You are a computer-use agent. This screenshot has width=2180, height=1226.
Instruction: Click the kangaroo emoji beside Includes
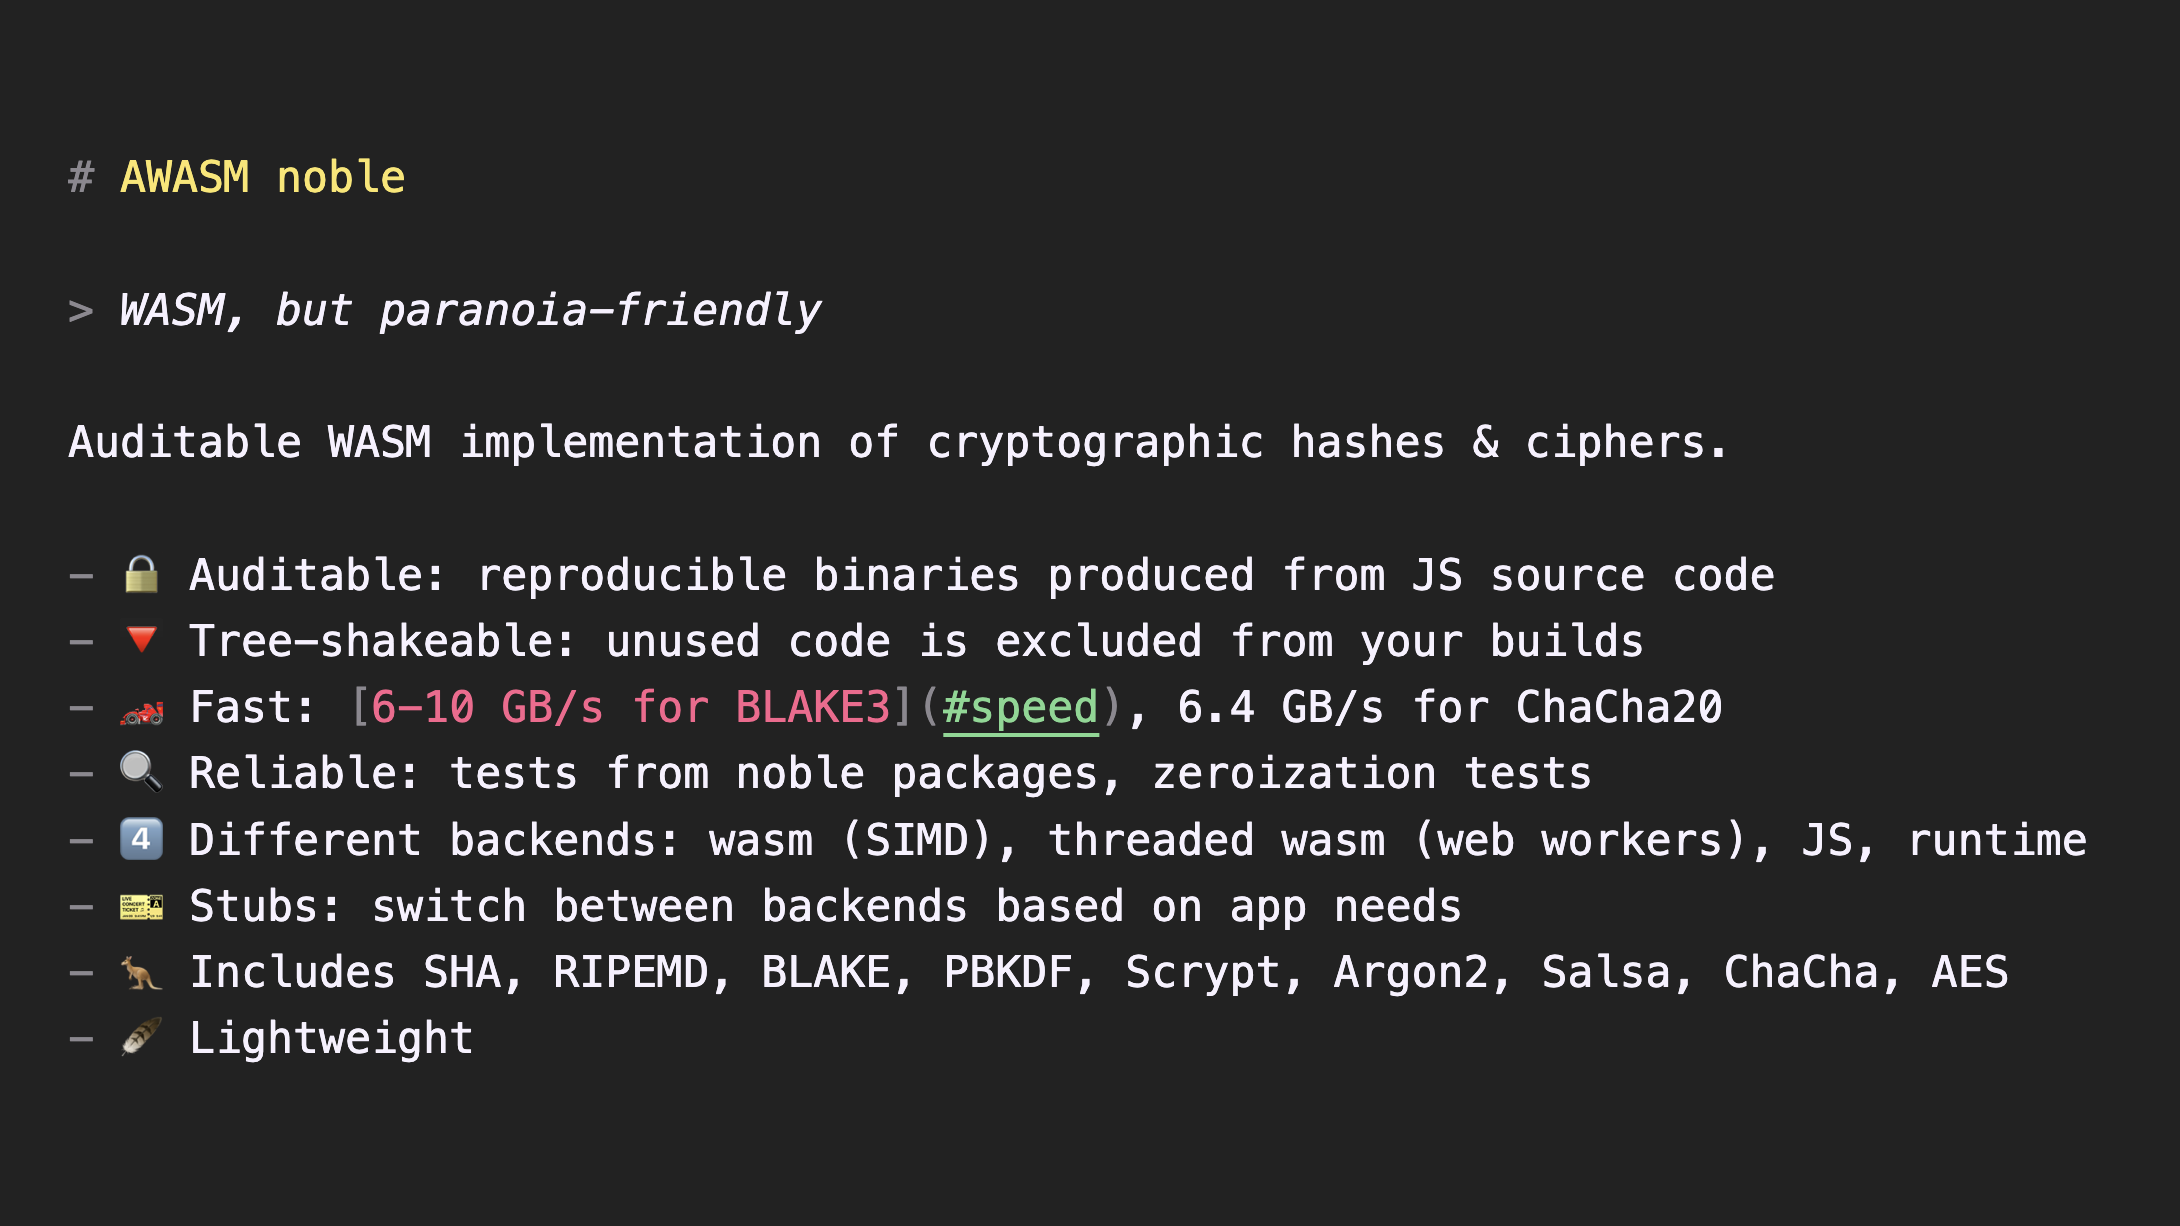click(141, 972)
